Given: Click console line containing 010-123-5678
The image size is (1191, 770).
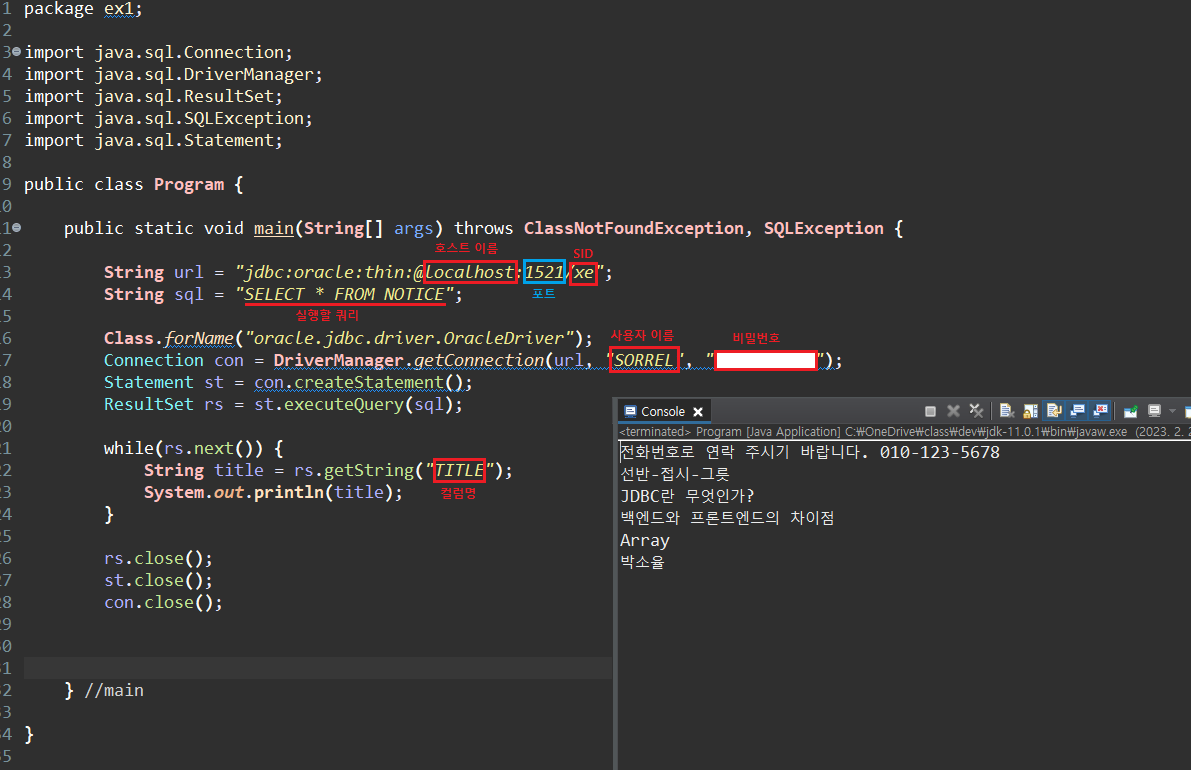Looking at the screenshot, I should 810,452.
